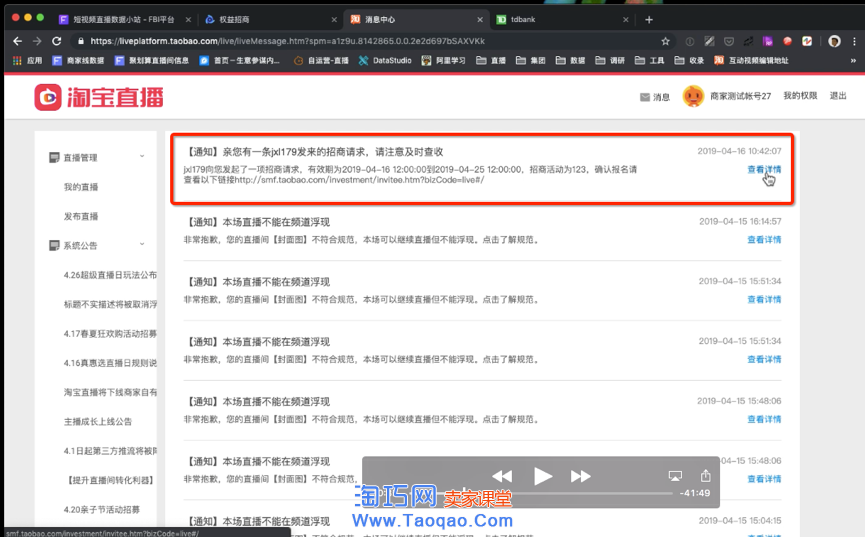Open the 调研 bookmark folder
Screen dimensions: 865x537
point(610,60)
